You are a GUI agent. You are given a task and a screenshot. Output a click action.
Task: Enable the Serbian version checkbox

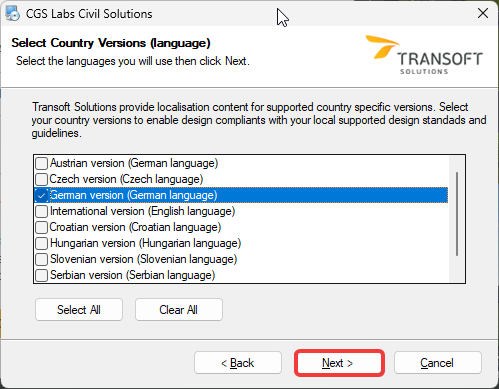pos(41,275)
